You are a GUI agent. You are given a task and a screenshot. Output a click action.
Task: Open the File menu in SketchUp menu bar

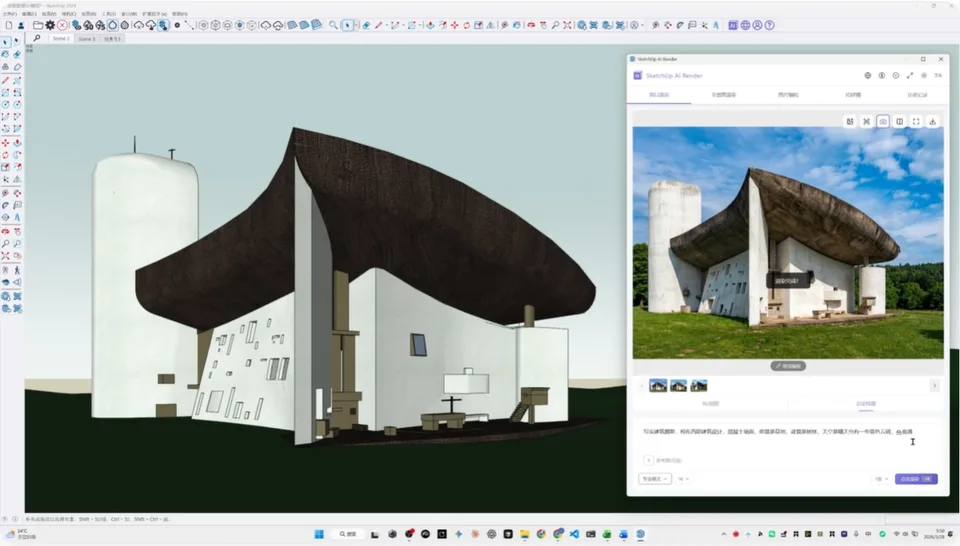coord(10,13)
